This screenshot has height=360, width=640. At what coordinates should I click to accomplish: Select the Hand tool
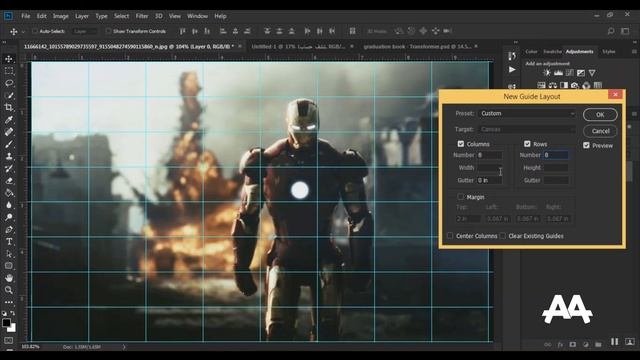tap(9, 278)
